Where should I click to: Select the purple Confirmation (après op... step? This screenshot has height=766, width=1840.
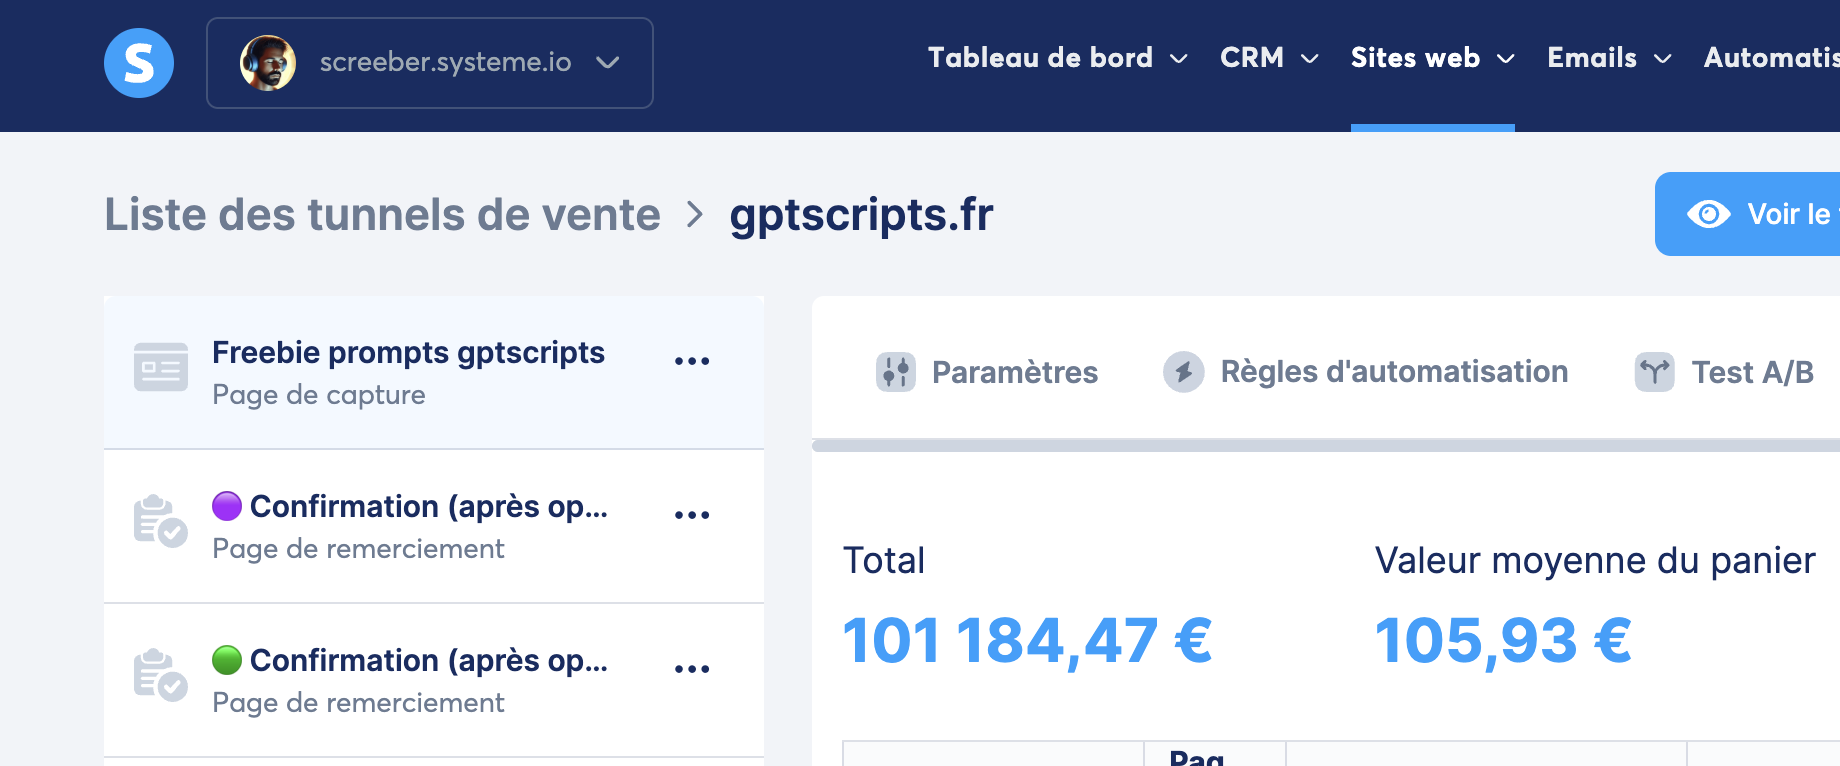pos(434,527)
